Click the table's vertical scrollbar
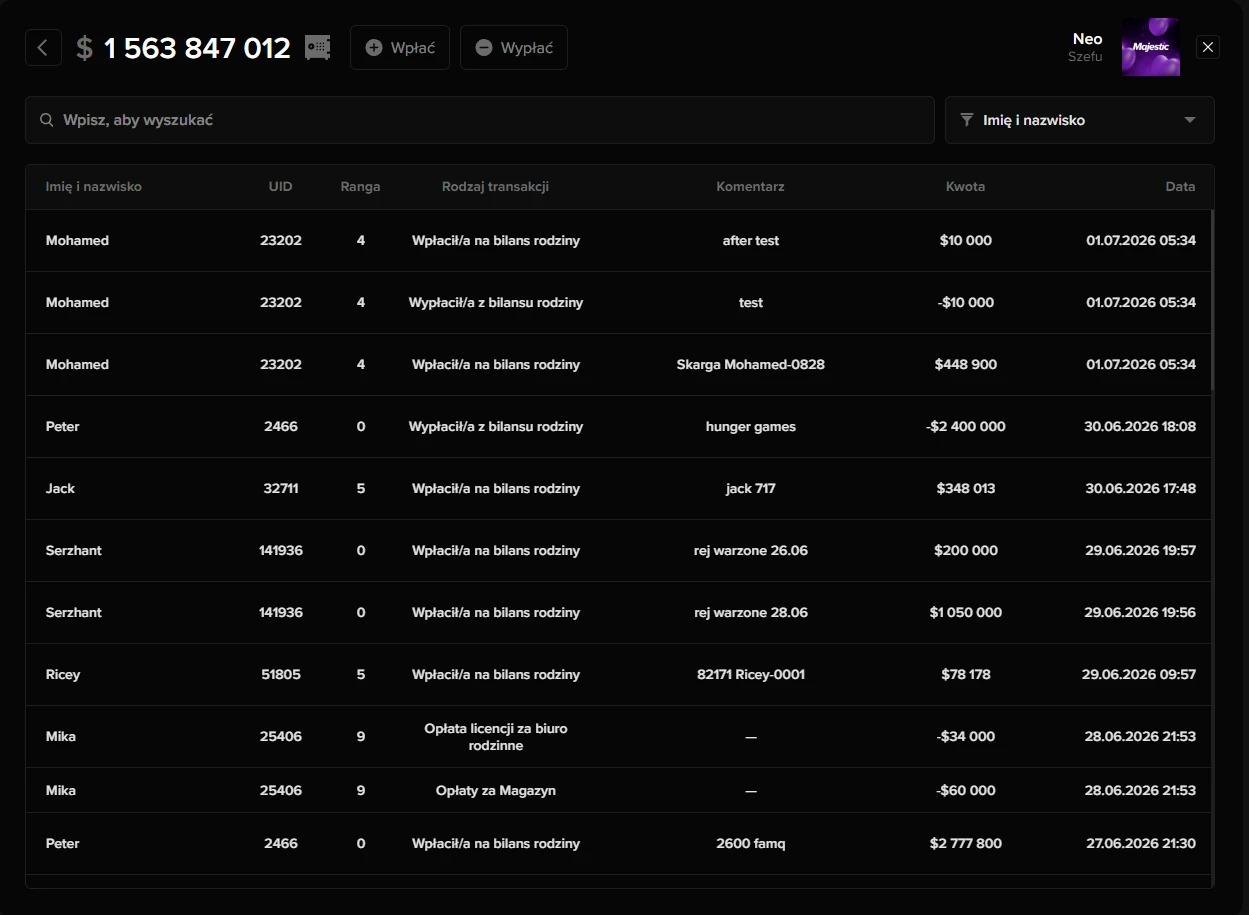This screenshot has width=1249, height=915. click(1213, 300)
